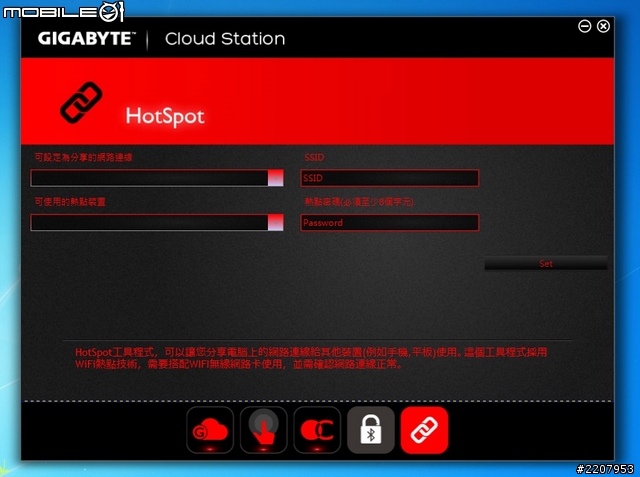Select the touch remote control icon
The width and height of the screenshot is (640, 477).
pos(264,430)
